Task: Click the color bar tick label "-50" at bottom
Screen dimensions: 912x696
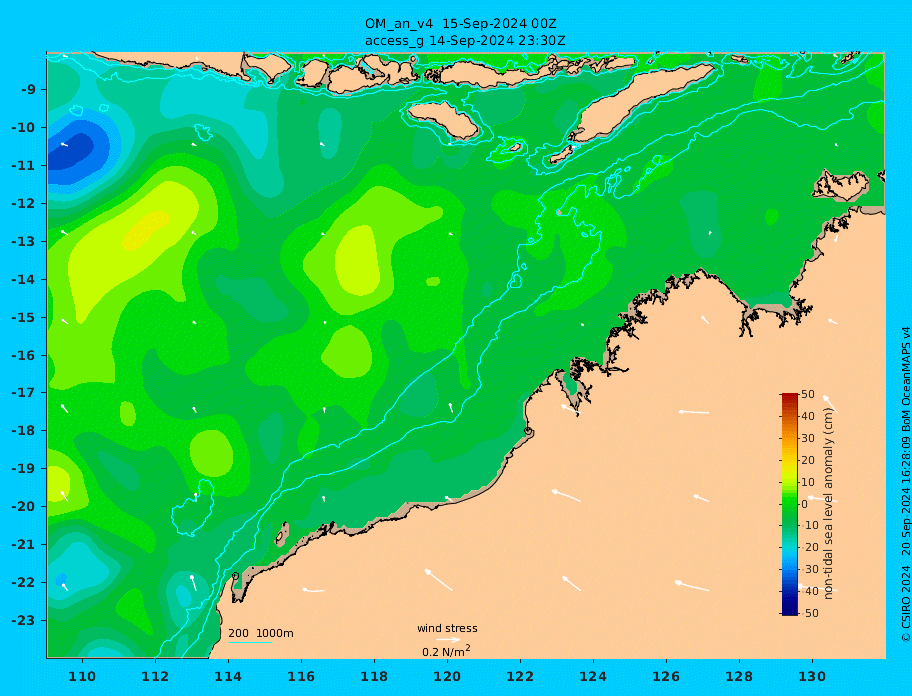Action: pyautogui.click(x=809, y=613)
